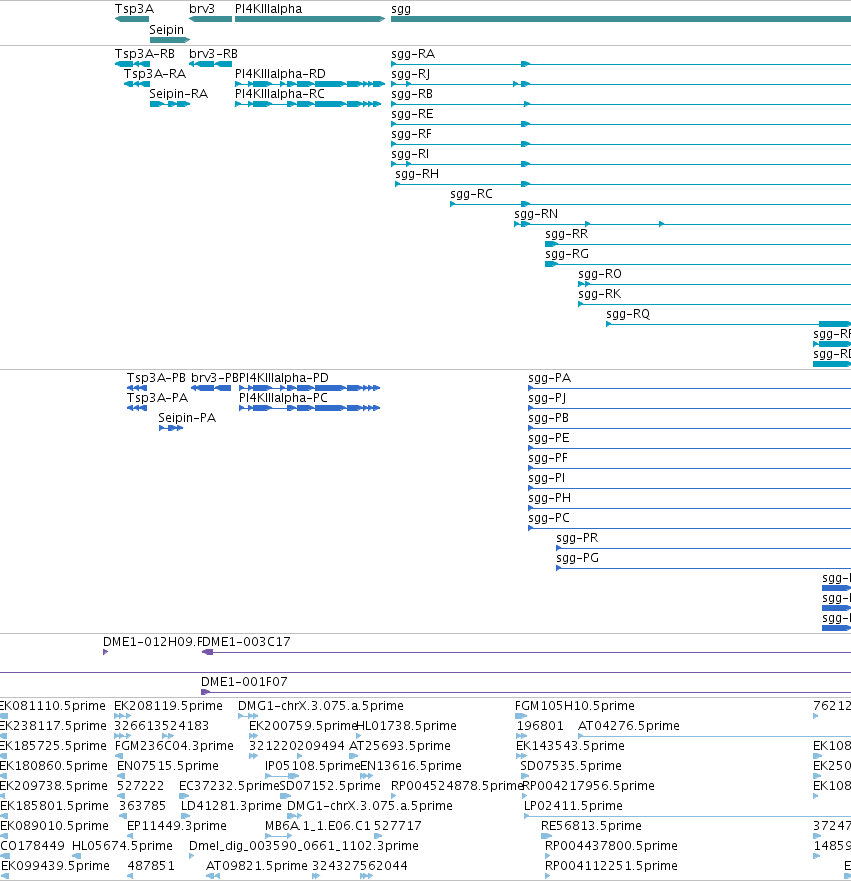
Task: Select RE56813.5prime EST
Action: click(547, 836)
